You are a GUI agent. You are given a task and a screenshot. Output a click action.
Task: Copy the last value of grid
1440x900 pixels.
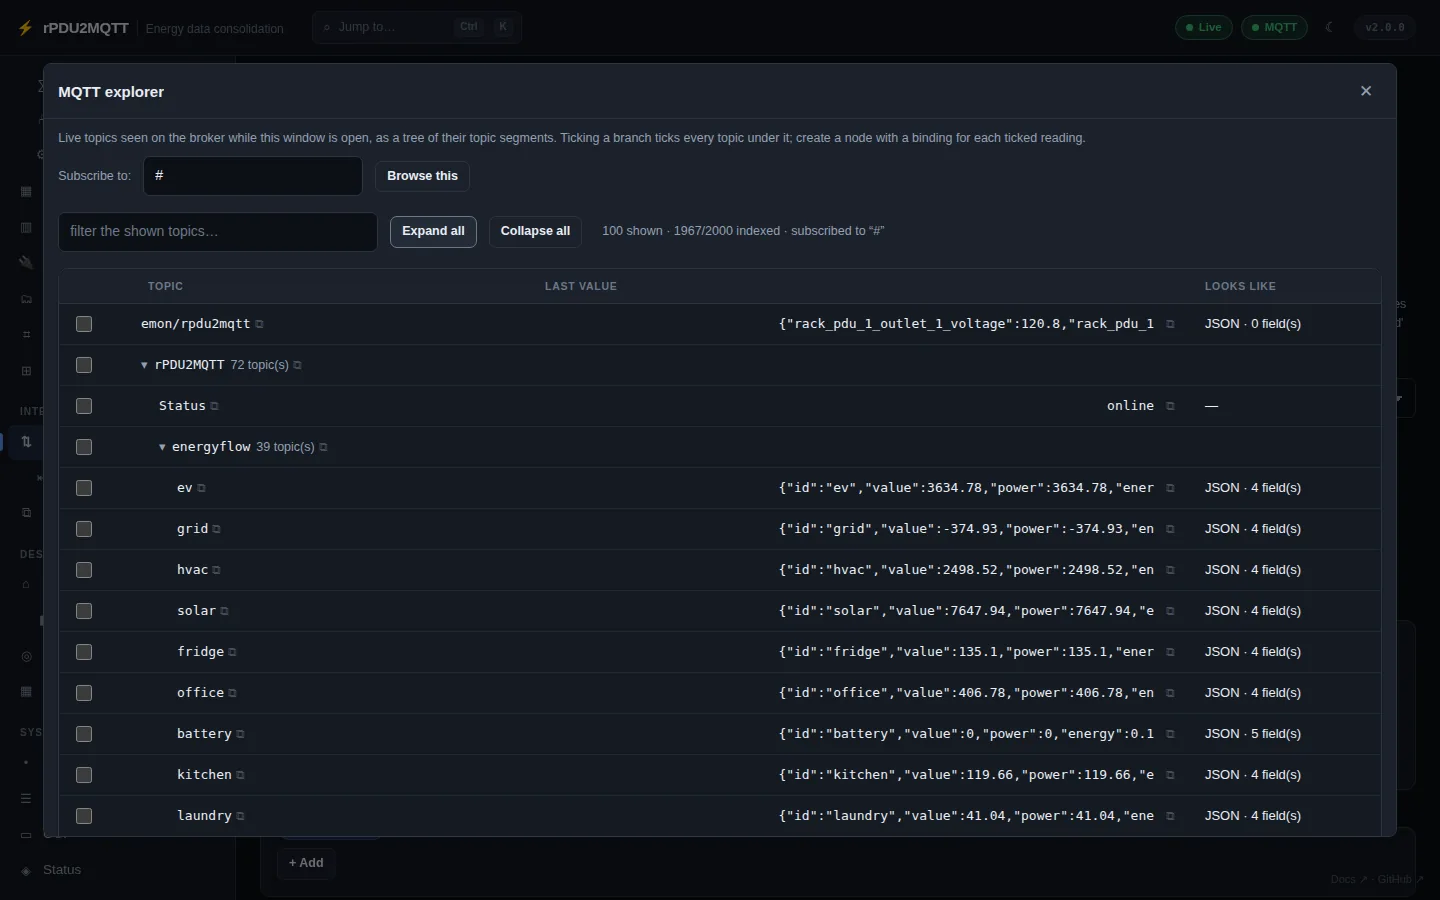(x=1170, y=529)
